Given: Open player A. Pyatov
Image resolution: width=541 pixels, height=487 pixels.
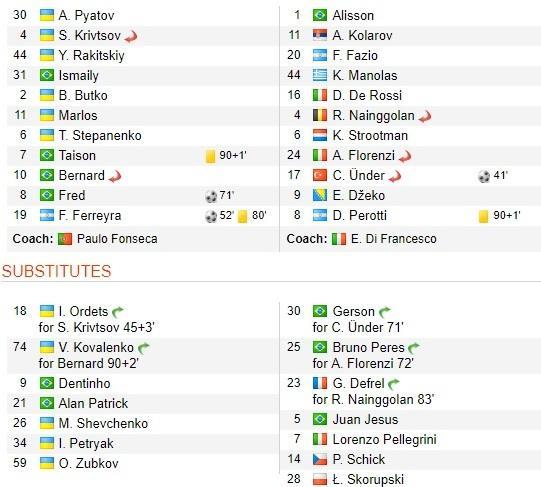Looking at the screenshot, I should (86, 16).
